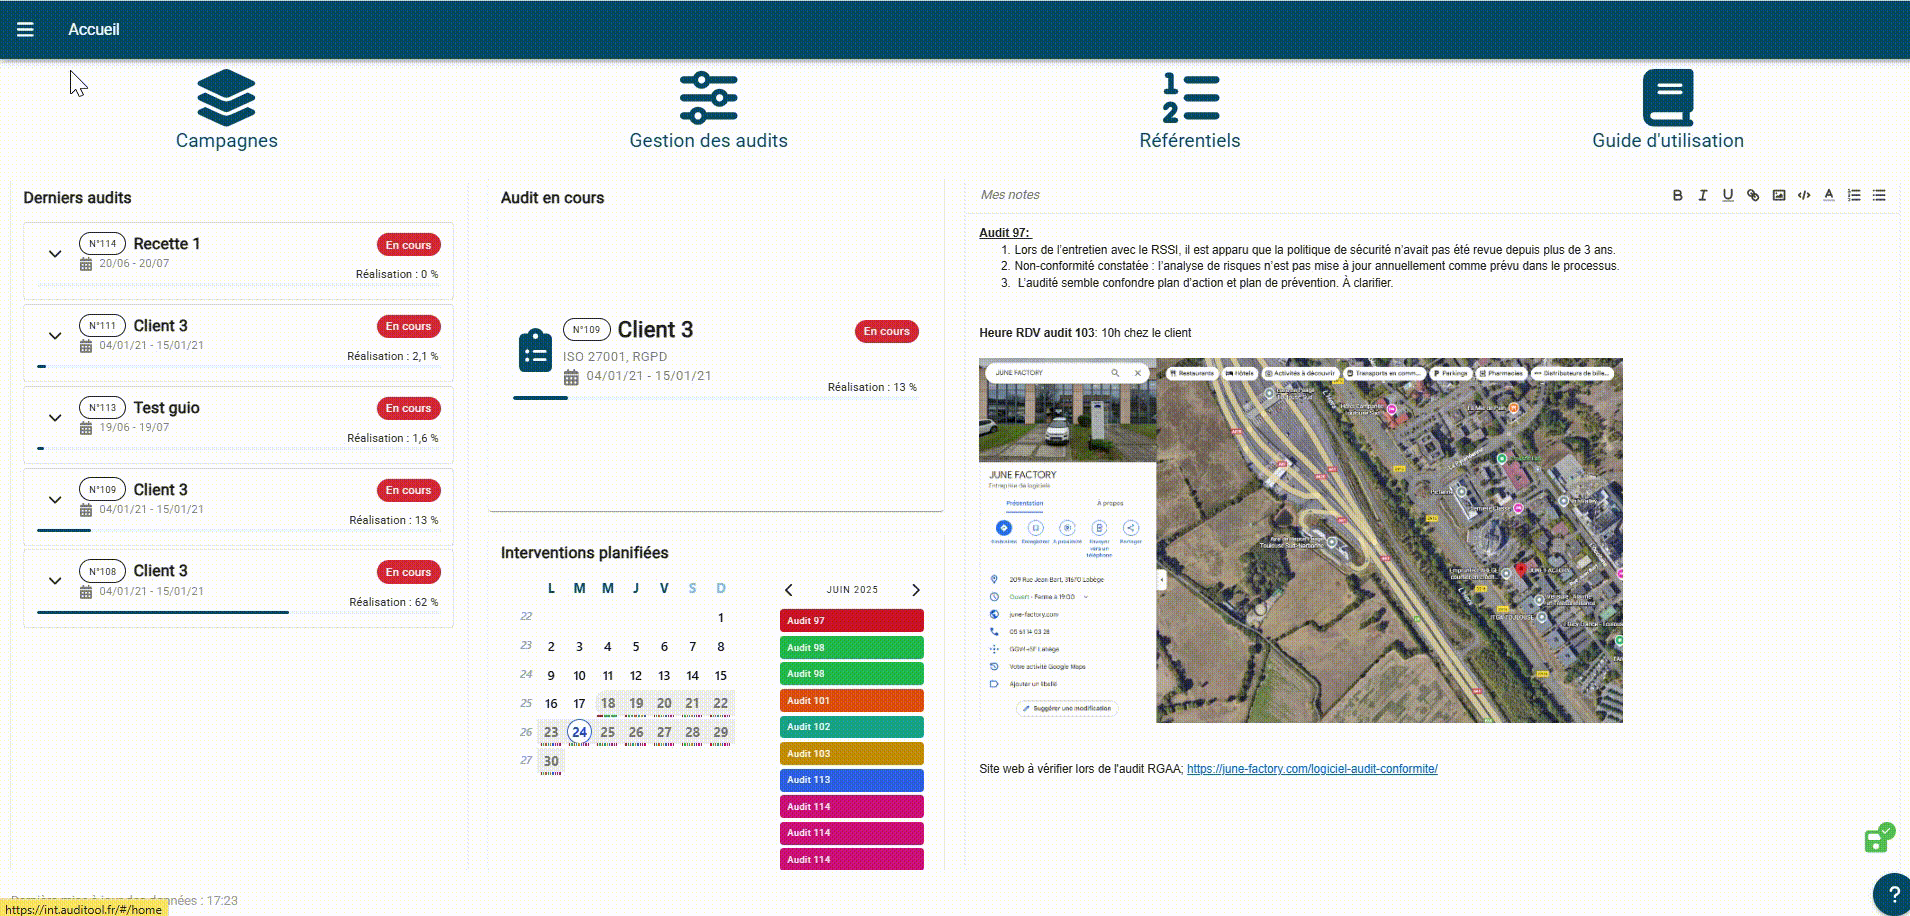The width and height of the screenshot is (1910, 916).
Task: Go to Gestion des audits
Action: tap(708, 110)
